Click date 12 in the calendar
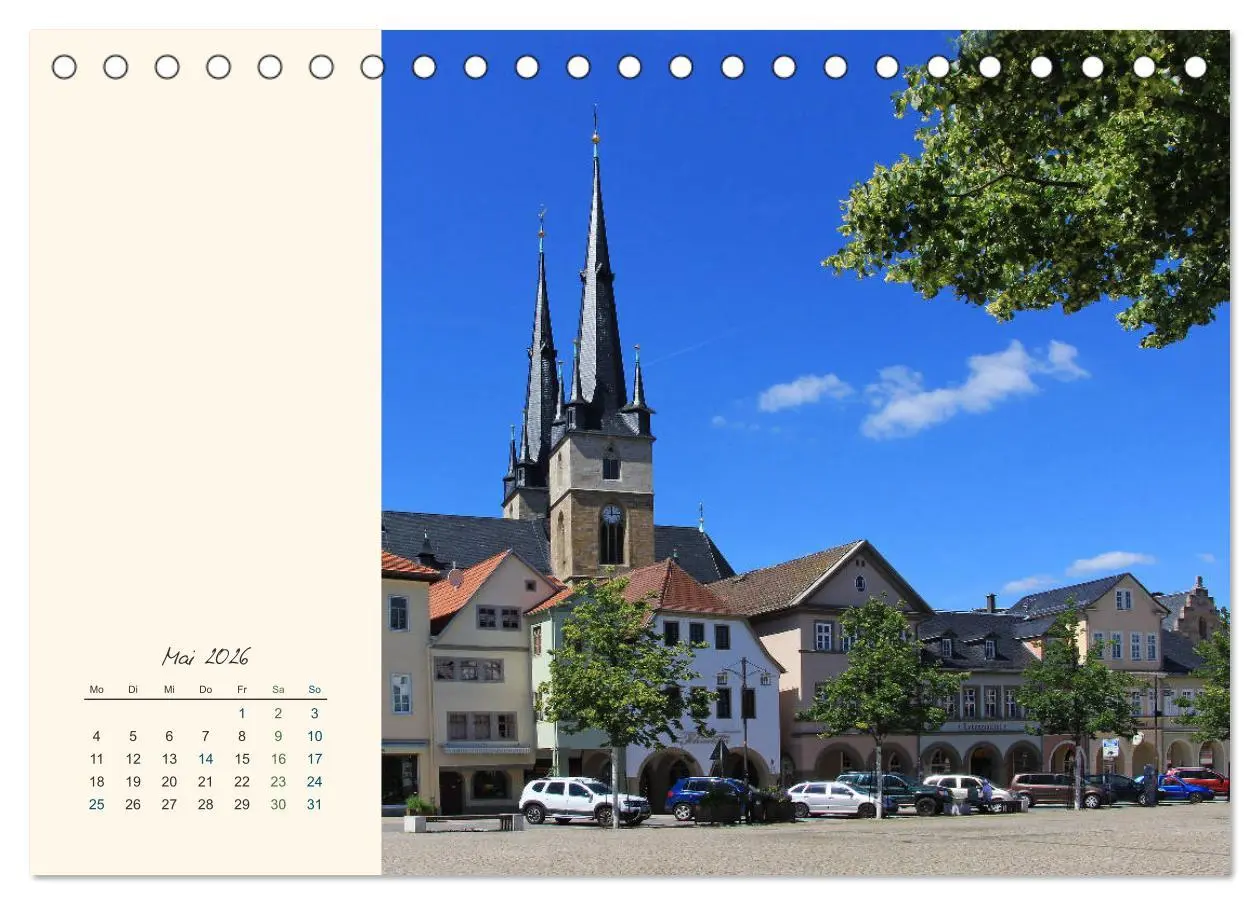This screenshot has width=1260, height=905. point(133,759)
